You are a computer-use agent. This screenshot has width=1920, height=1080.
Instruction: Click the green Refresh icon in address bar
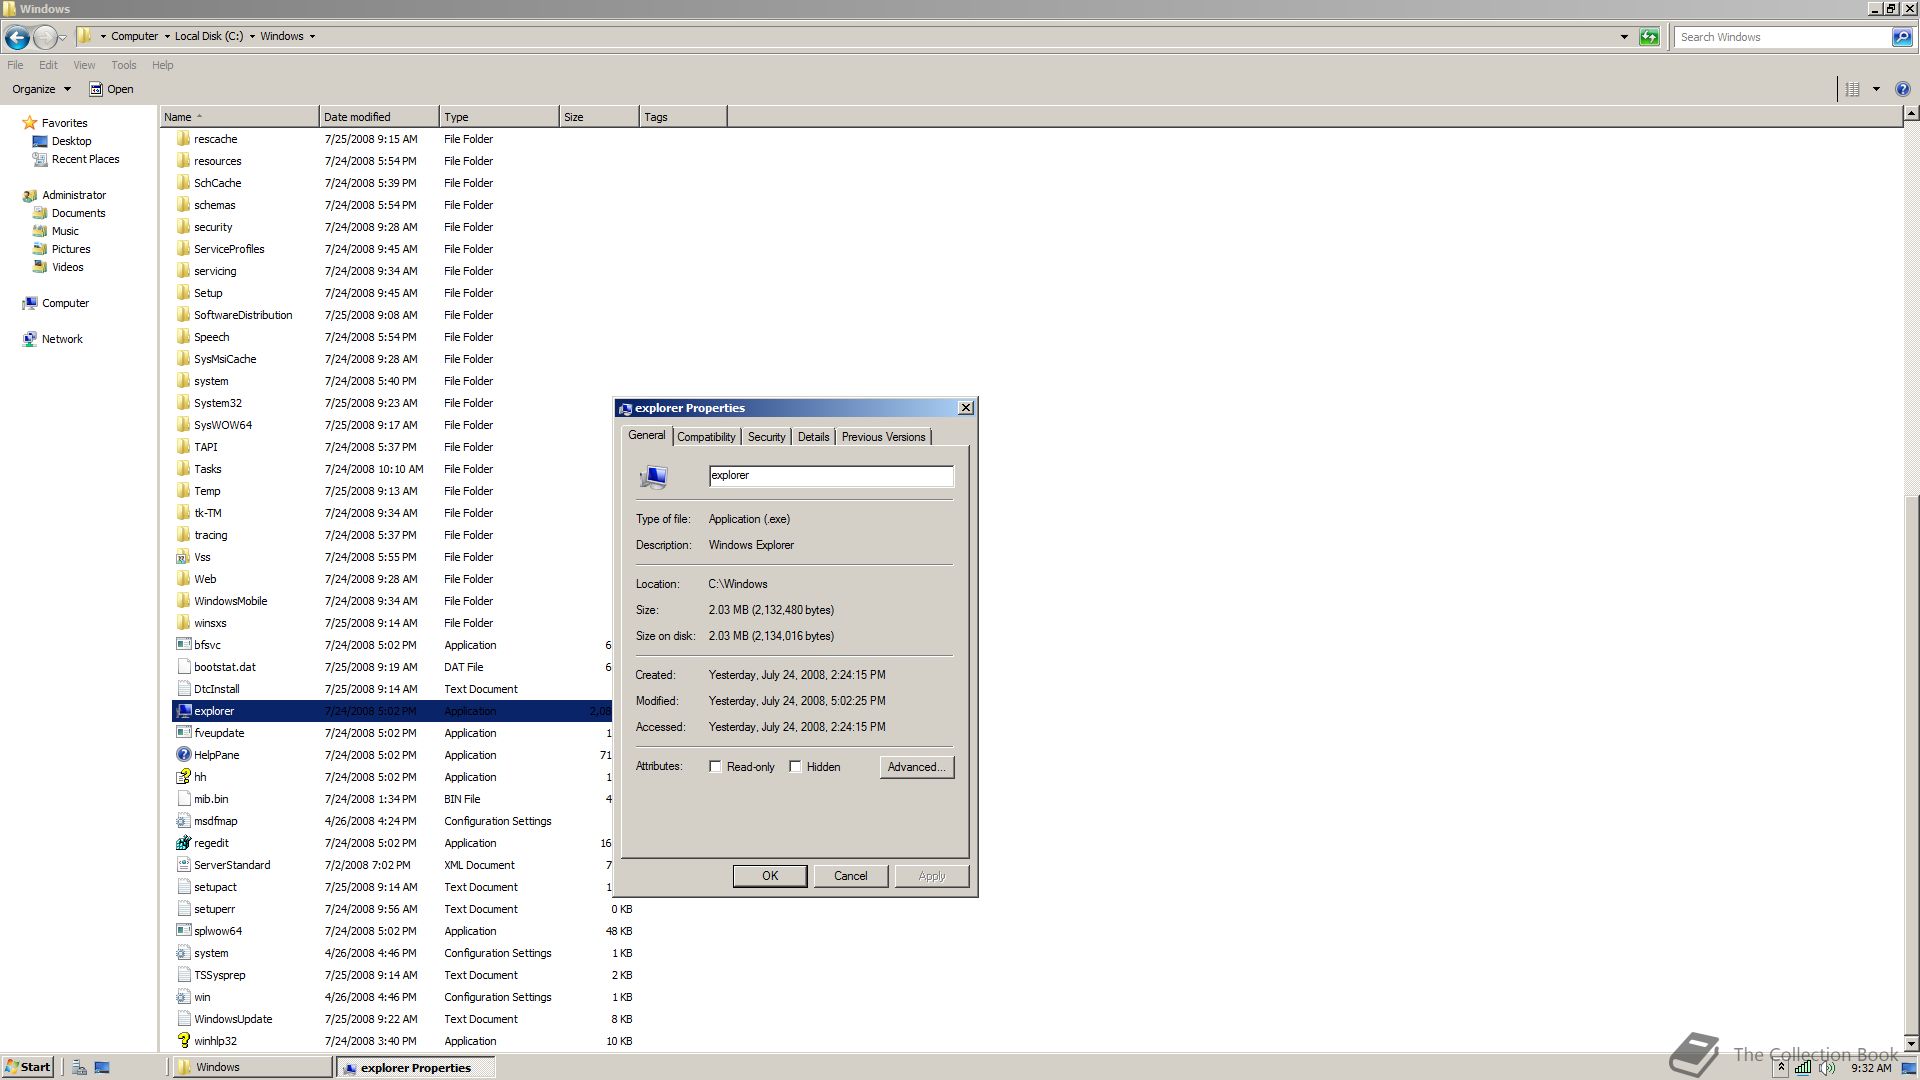pyautogui.click(x=1649, y=37)
